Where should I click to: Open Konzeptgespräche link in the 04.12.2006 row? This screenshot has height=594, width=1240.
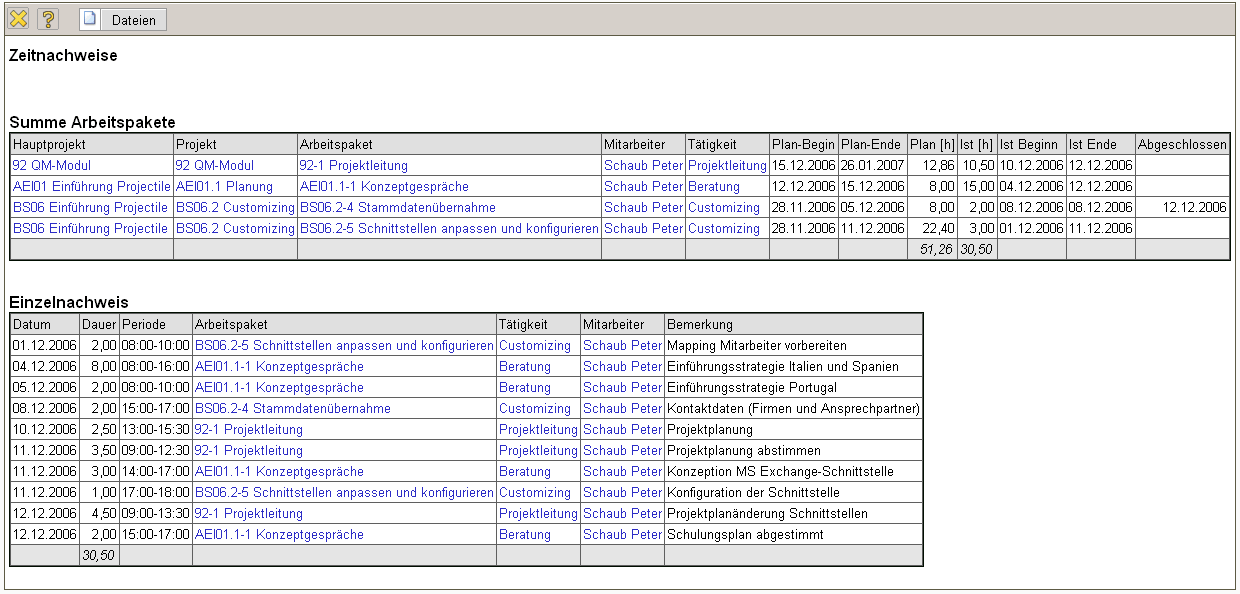[279, 367]
